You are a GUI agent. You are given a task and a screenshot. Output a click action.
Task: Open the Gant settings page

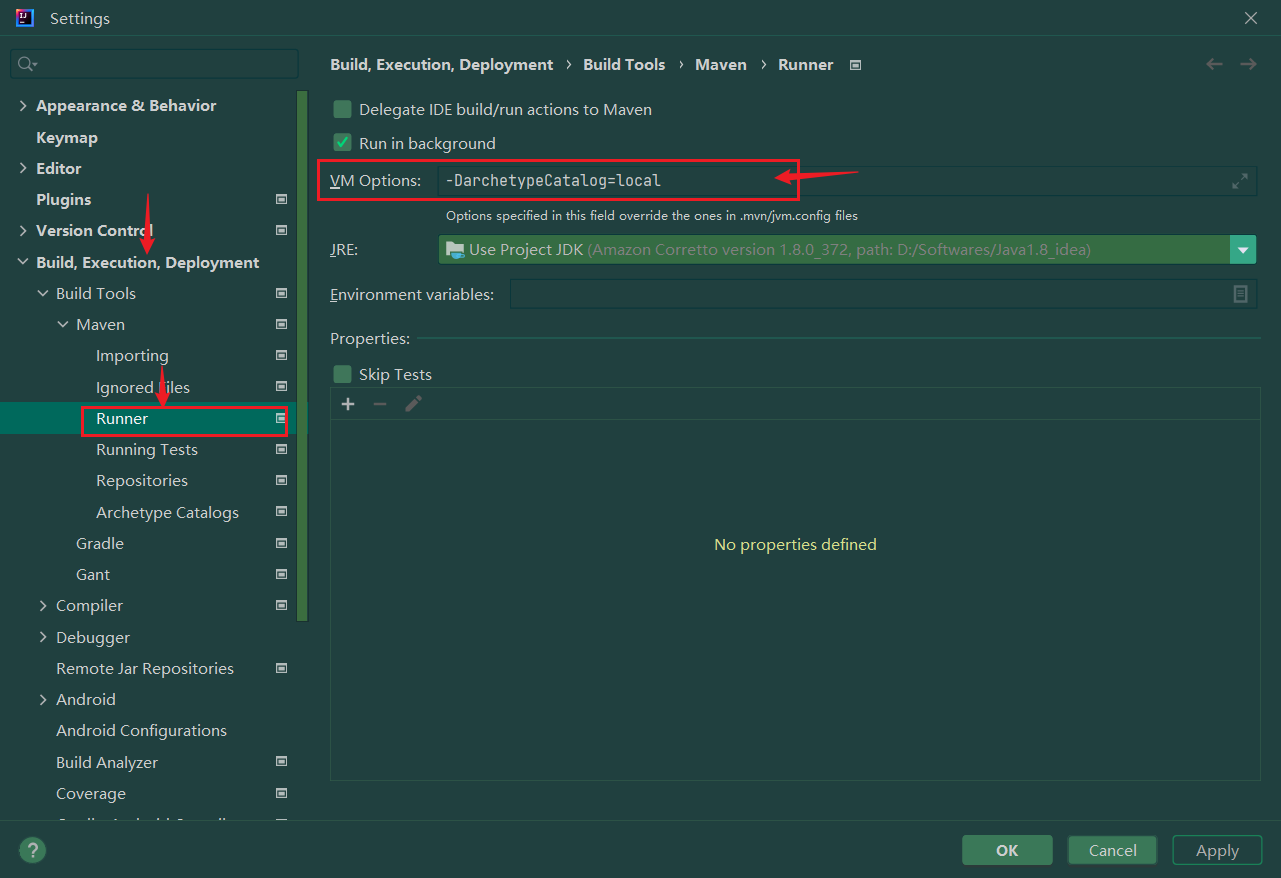click(x=93, y=575)
